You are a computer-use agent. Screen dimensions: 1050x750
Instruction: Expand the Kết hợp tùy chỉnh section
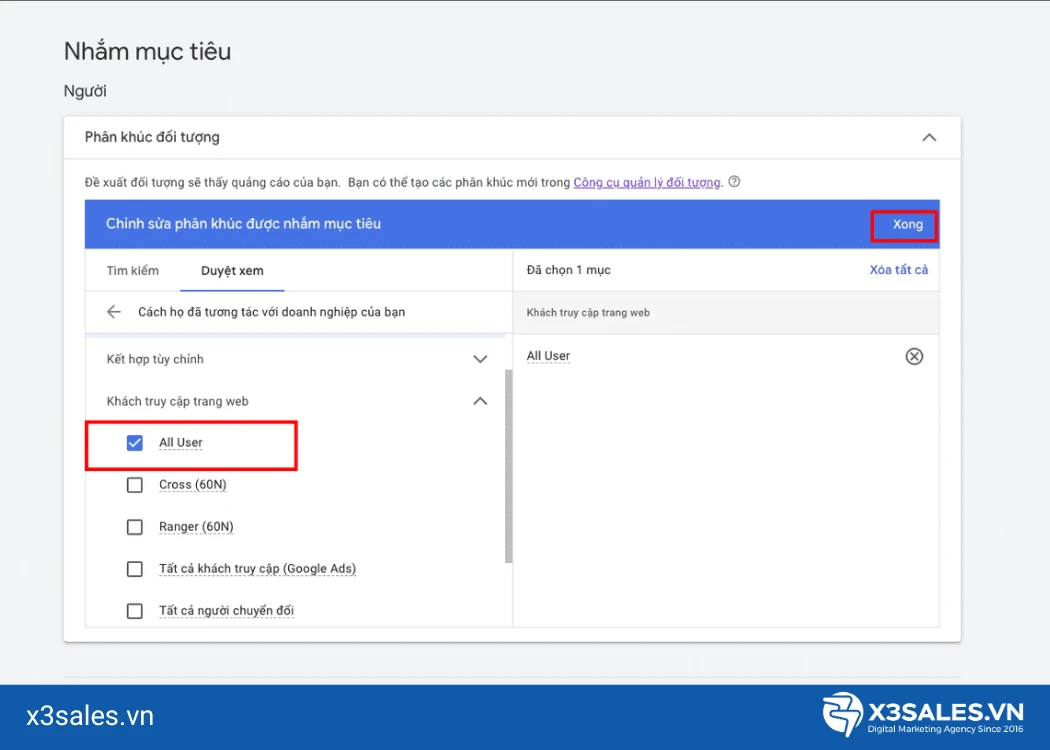pyautogui.click(x=480, y=359)
